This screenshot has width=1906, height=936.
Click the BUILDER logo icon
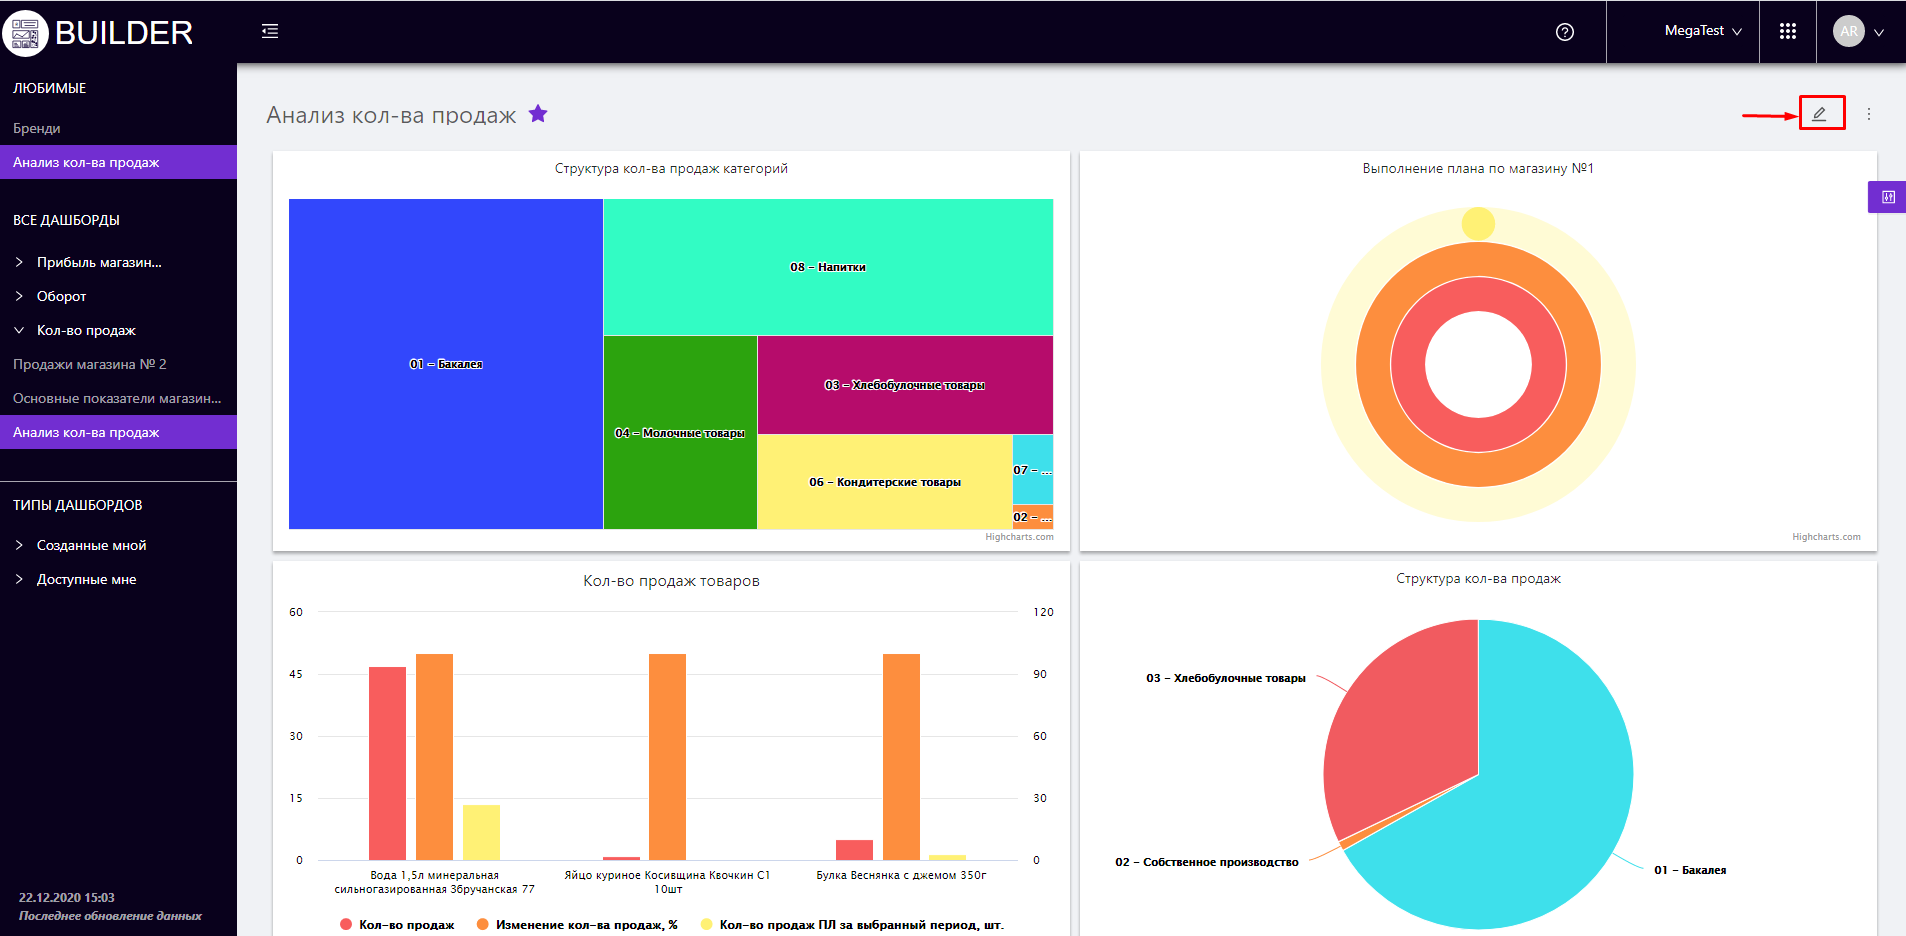point(25,33)
